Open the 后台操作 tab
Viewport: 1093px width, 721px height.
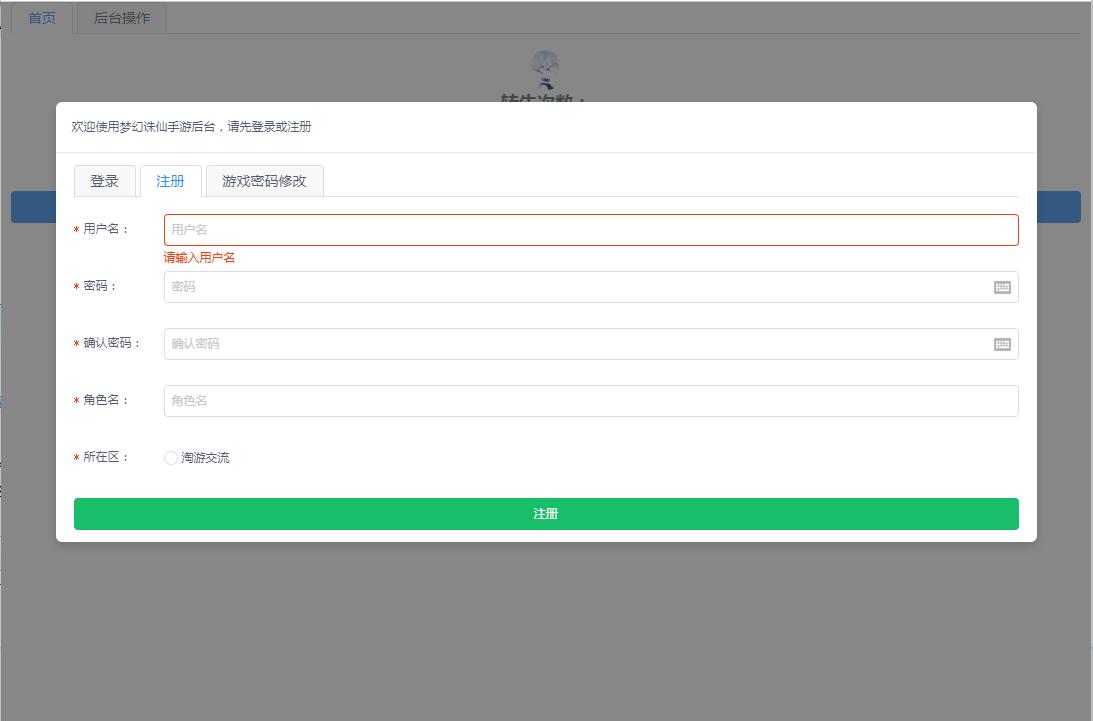[x=121, y=18]
